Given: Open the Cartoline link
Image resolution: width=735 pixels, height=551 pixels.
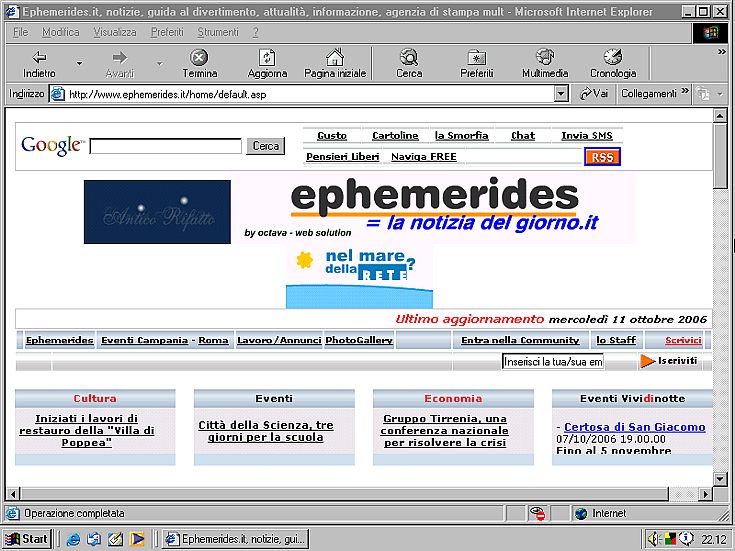Looking at the screenshot, I should pyautogui.click(x=395, y=136).
